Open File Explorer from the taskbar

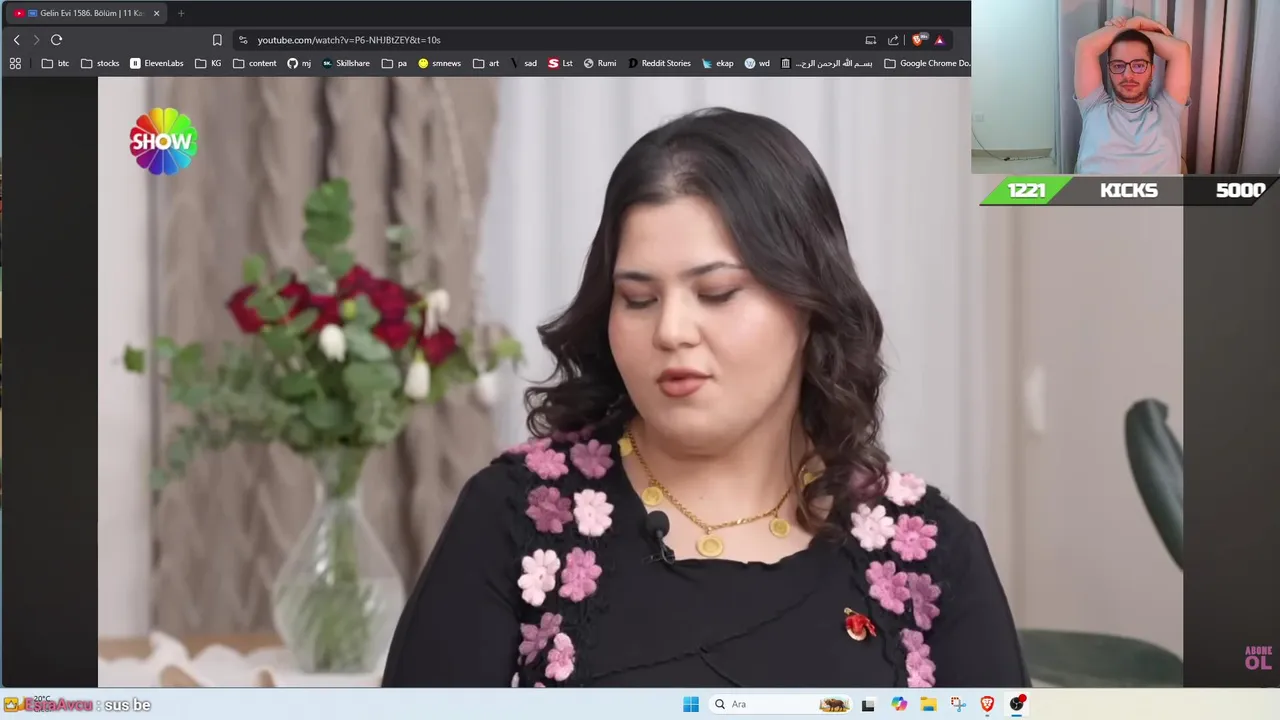(x=928, y=704)
